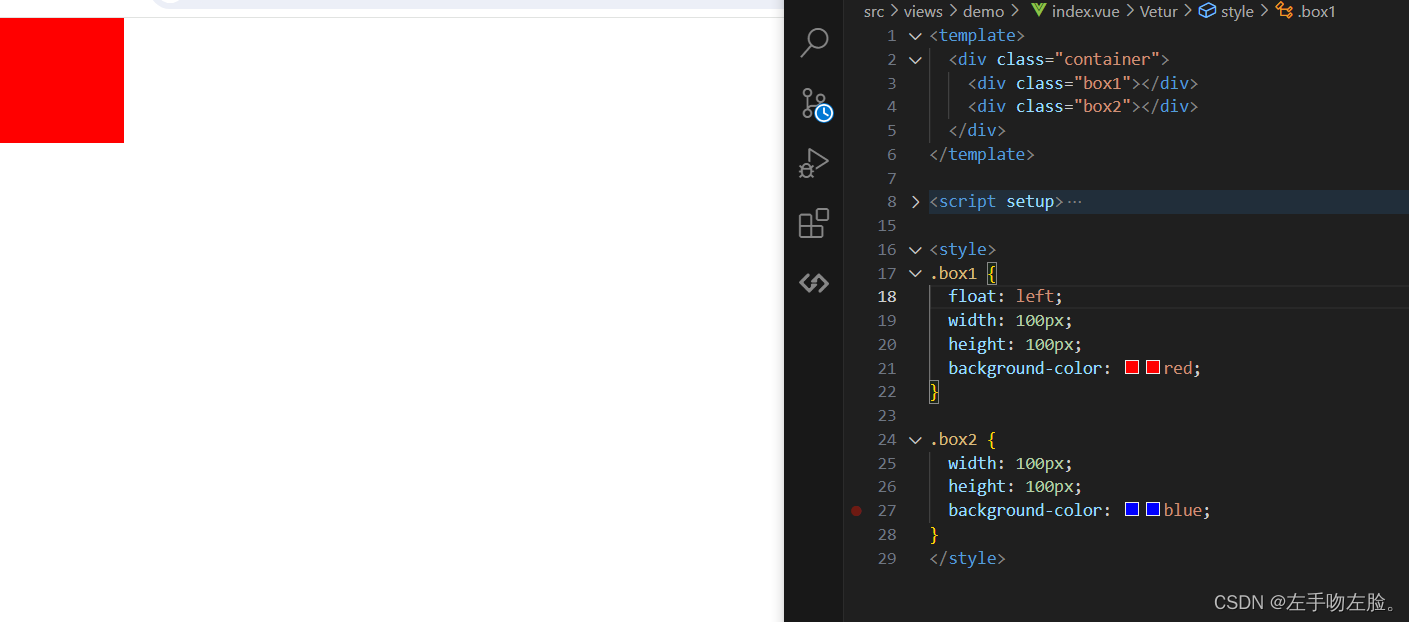This screenshot has width=1409, height=622.
Task: Collapse the .box1 rule fold arrow
Action: (x=915, y=274)
